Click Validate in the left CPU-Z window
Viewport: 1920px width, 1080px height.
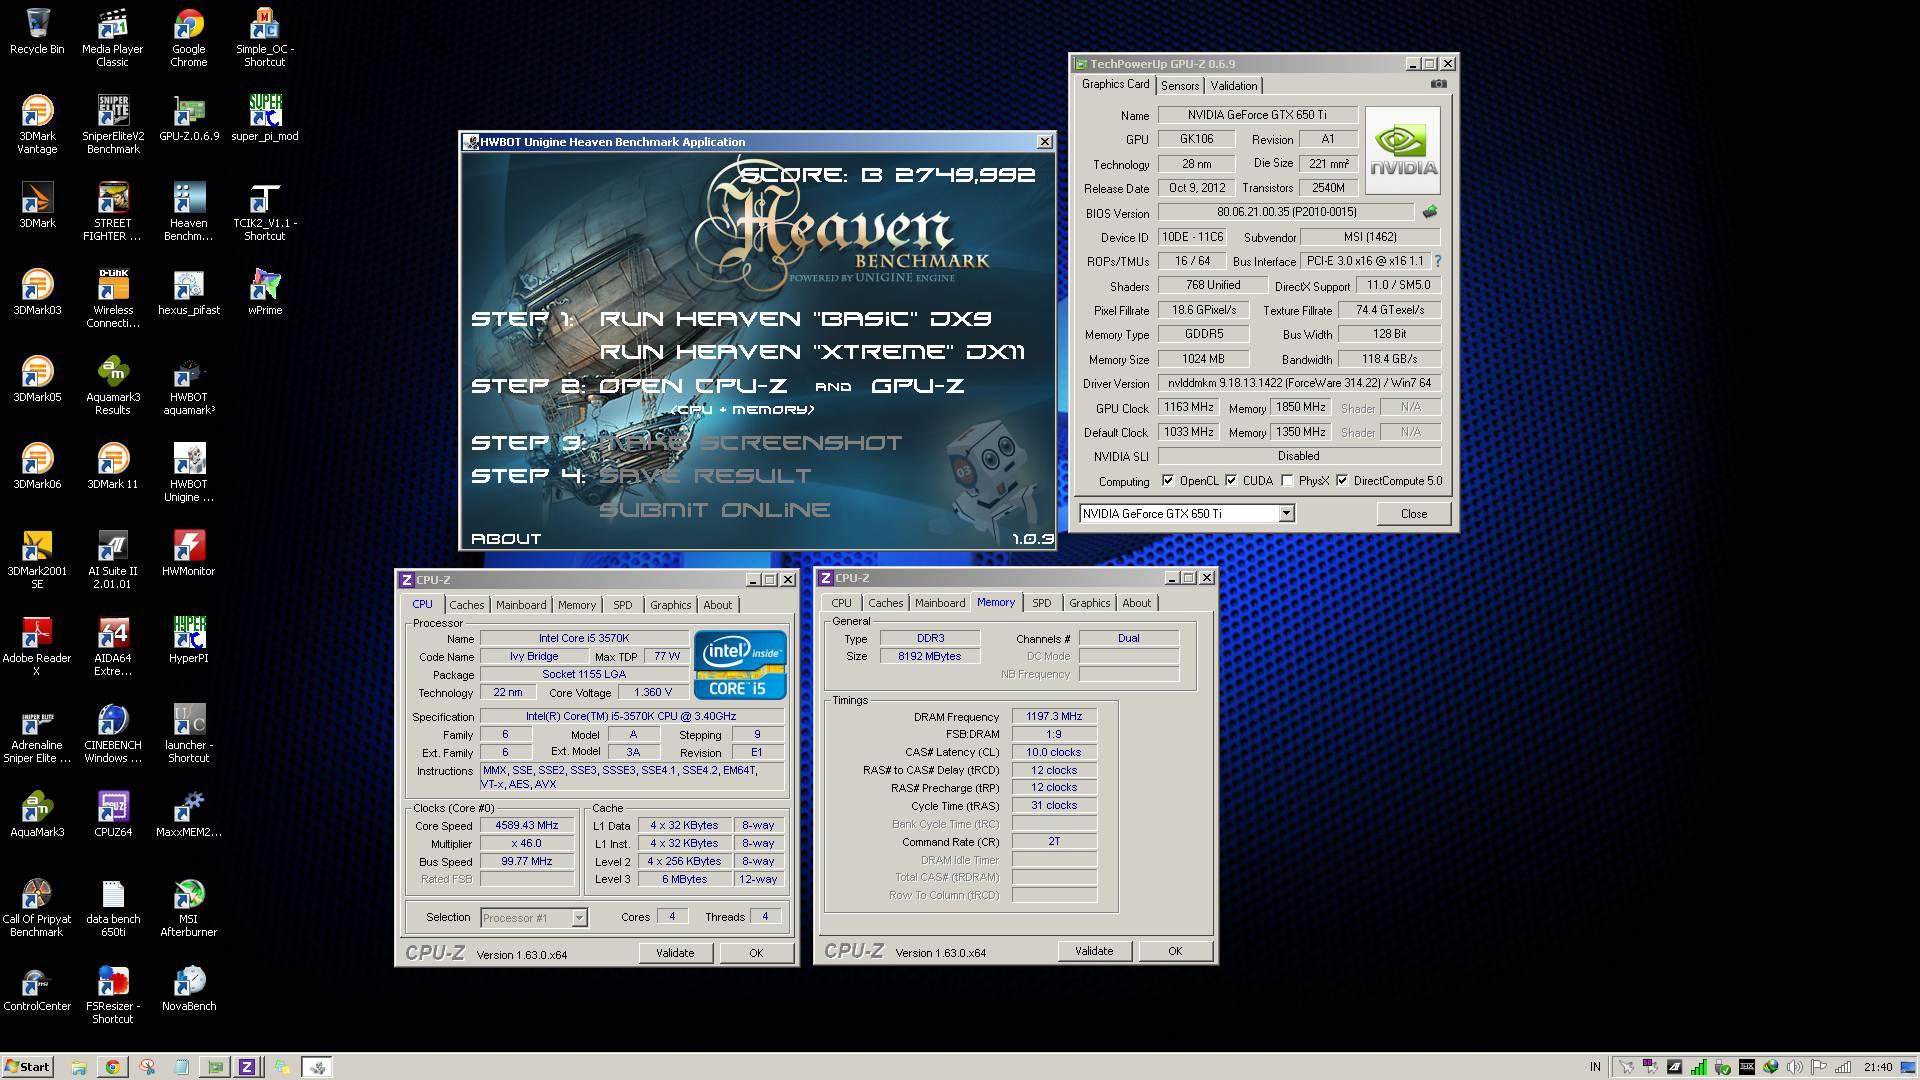[x=675, y=953]
